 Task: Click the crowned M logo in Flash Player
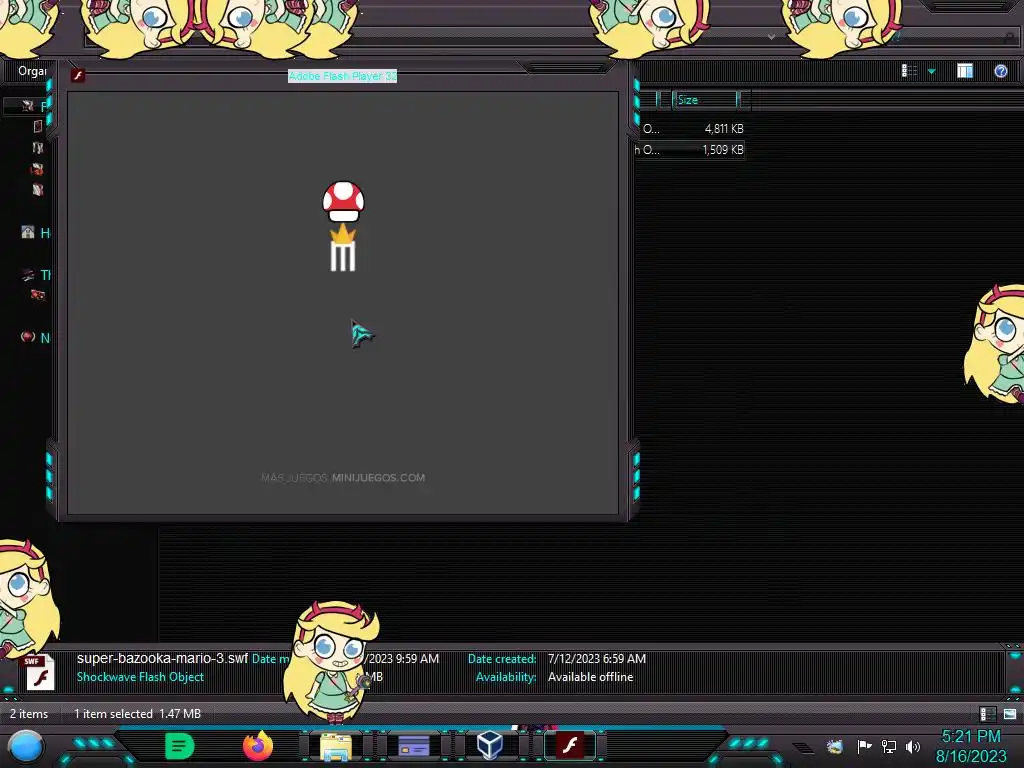[343, 248]
